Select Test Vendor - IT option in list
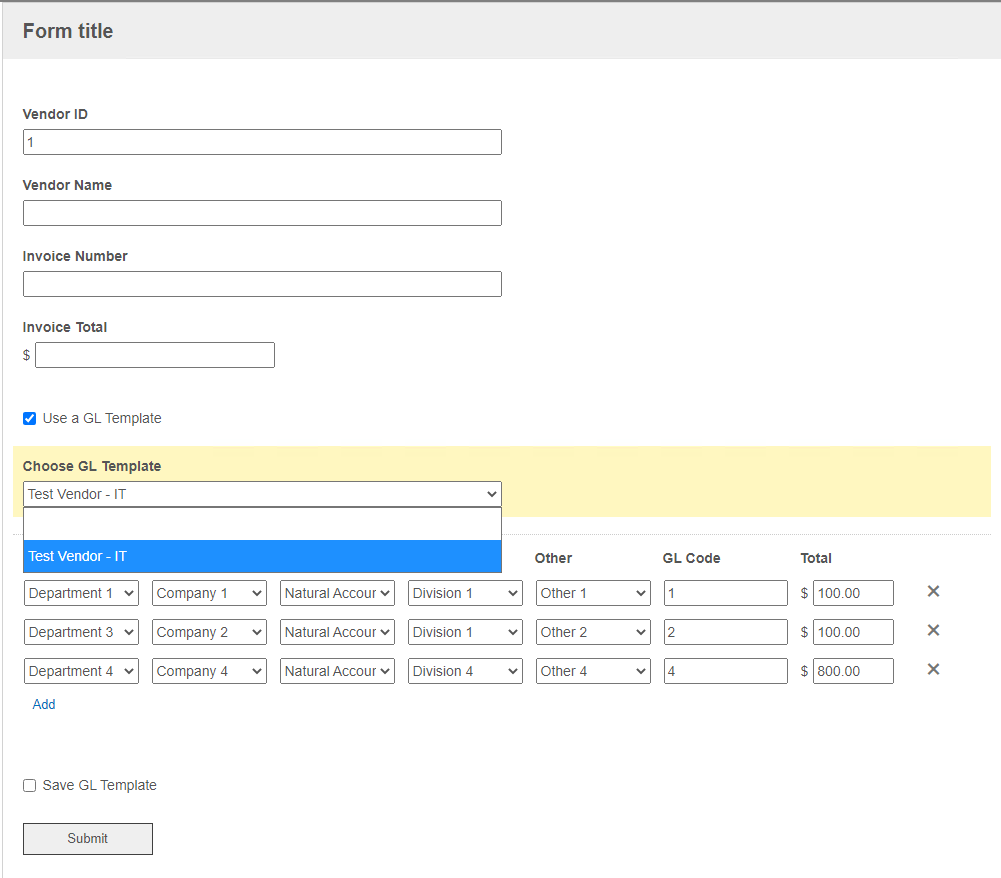The height and width of the screenshot is (878, 1001). pos(262,557)
